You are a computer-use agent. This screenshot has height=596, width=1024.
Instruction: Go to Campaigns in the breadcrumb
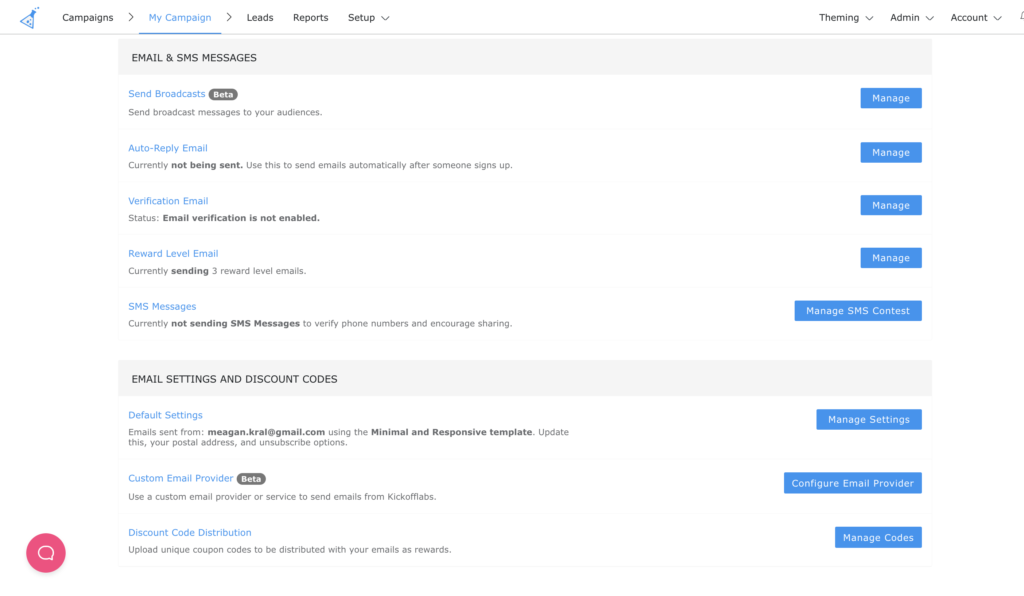(88, 18)
